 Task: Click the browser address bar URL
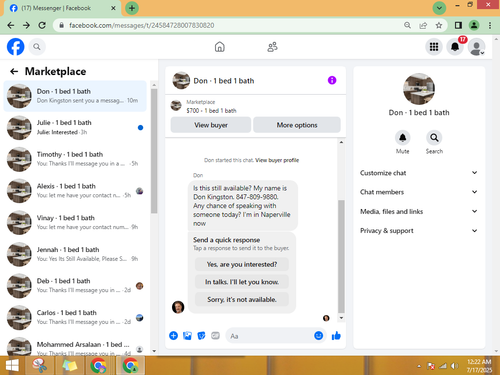(x=142, y=25)
